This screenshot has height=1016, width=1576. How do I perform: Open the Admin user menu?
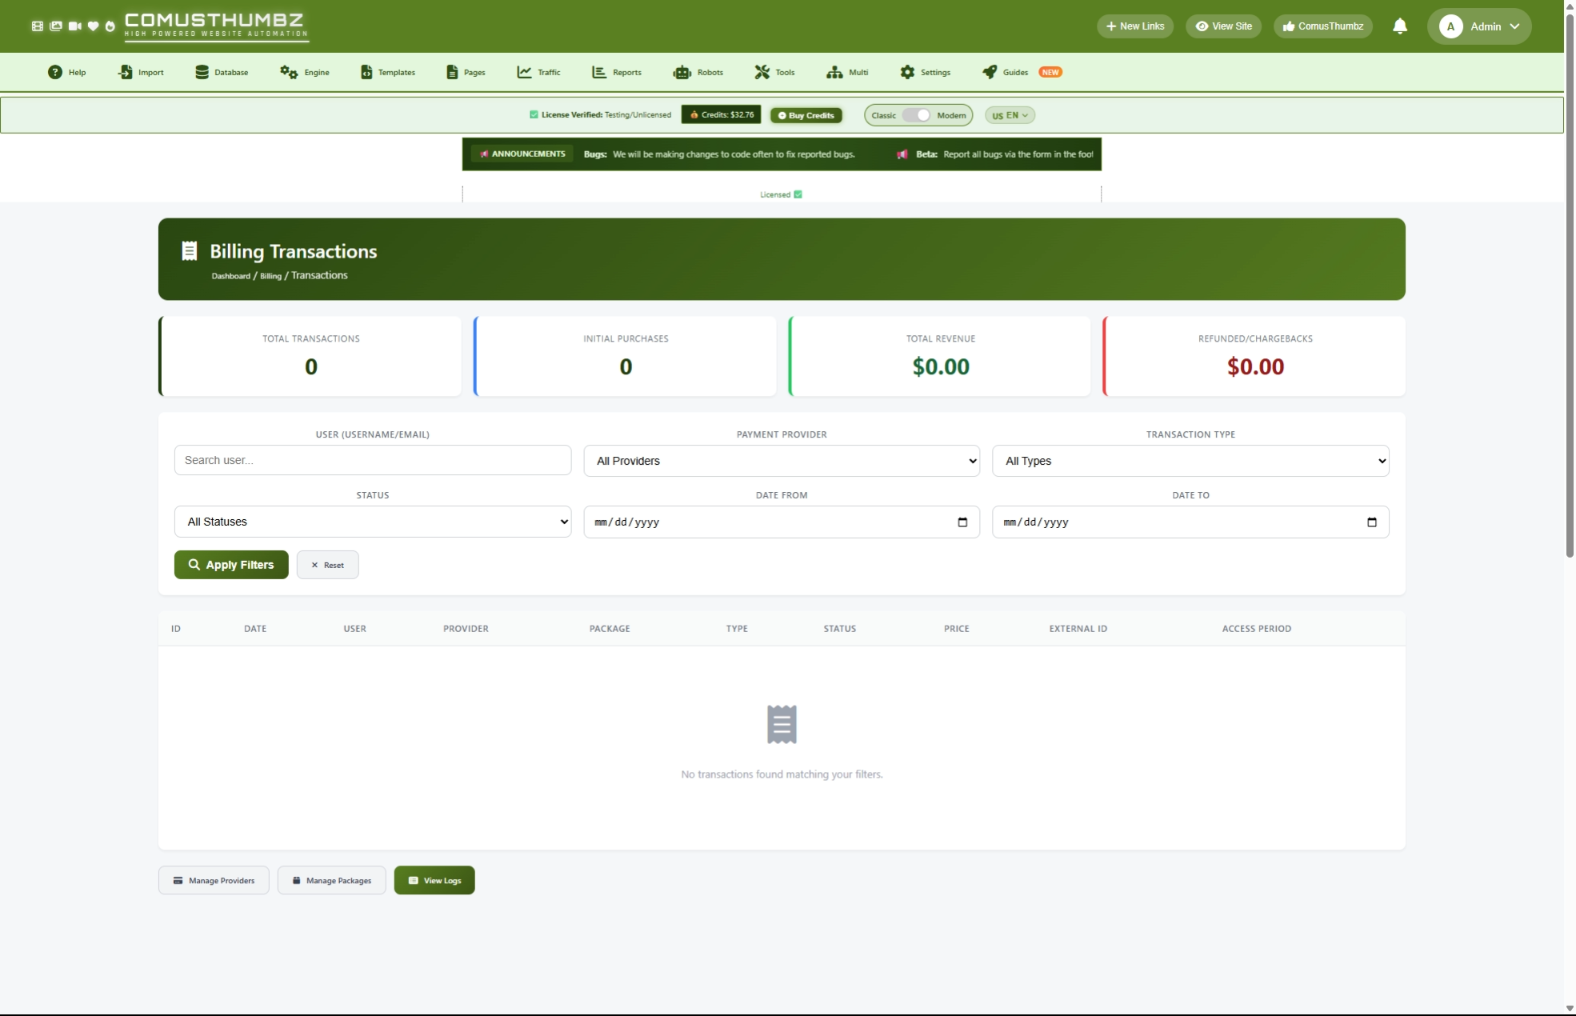click(x=1479, y=26)
